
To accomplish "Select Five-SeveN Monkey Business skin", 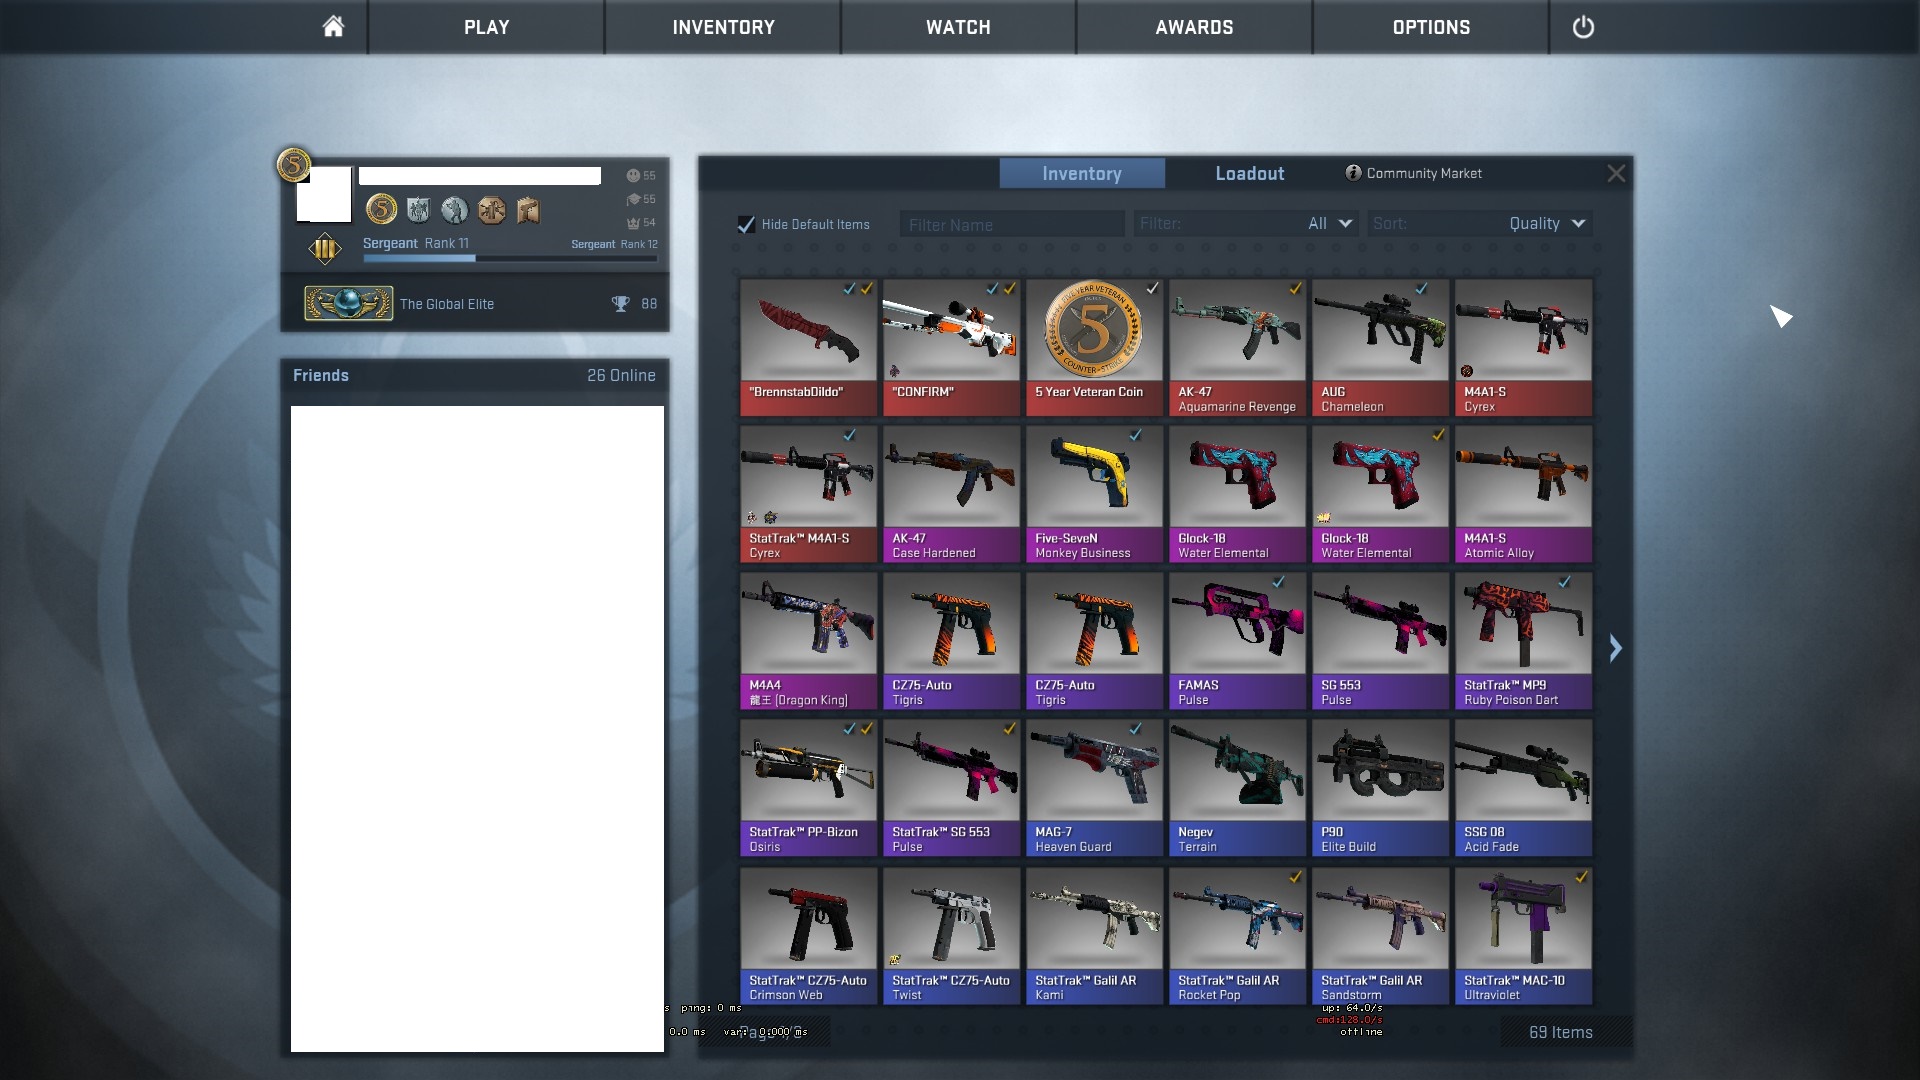I will [x=1094, y=494].
